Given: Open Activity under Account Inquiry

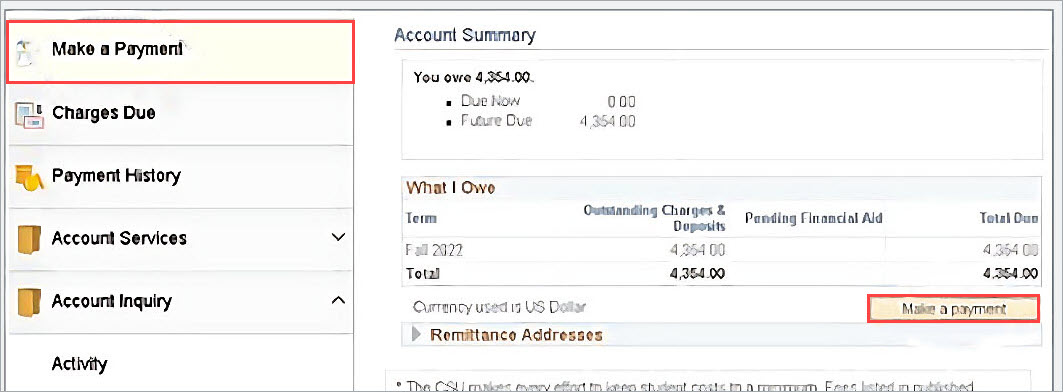Looking at the screenshot, I should tap(79, 364).
